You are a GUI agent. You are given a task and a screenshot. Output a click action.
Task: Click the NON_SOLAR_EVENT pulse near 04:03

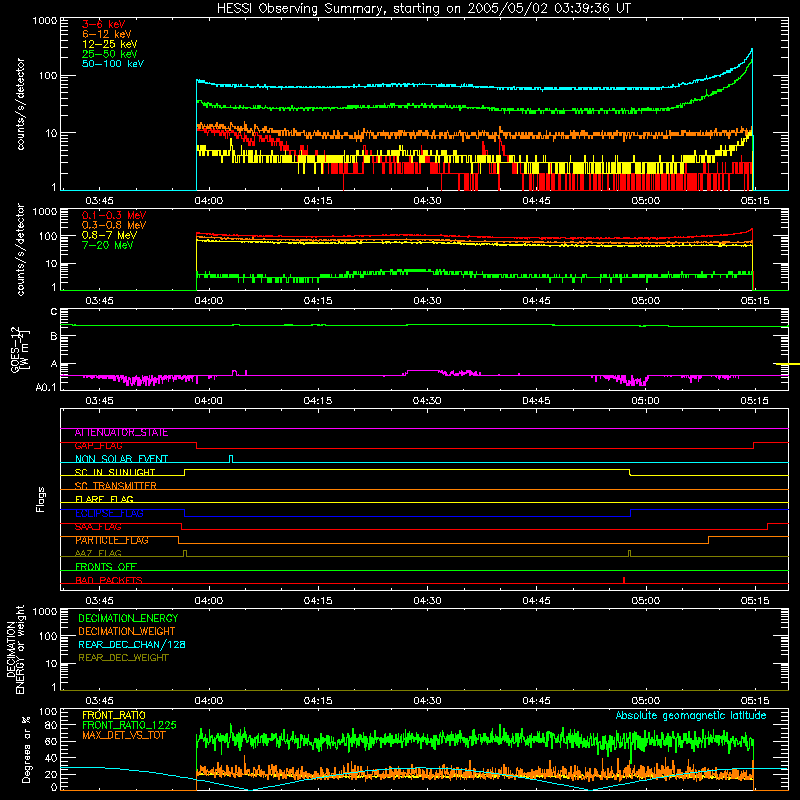click(231, 459)
